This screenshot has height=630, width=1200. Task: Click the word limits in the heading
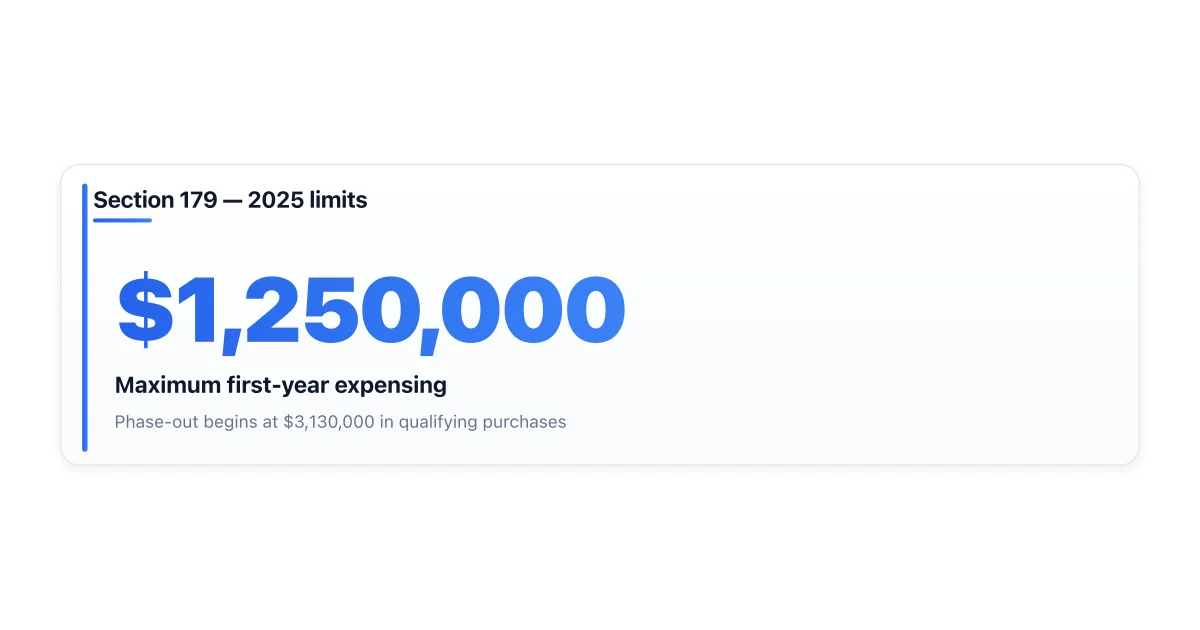click(340, 200)
